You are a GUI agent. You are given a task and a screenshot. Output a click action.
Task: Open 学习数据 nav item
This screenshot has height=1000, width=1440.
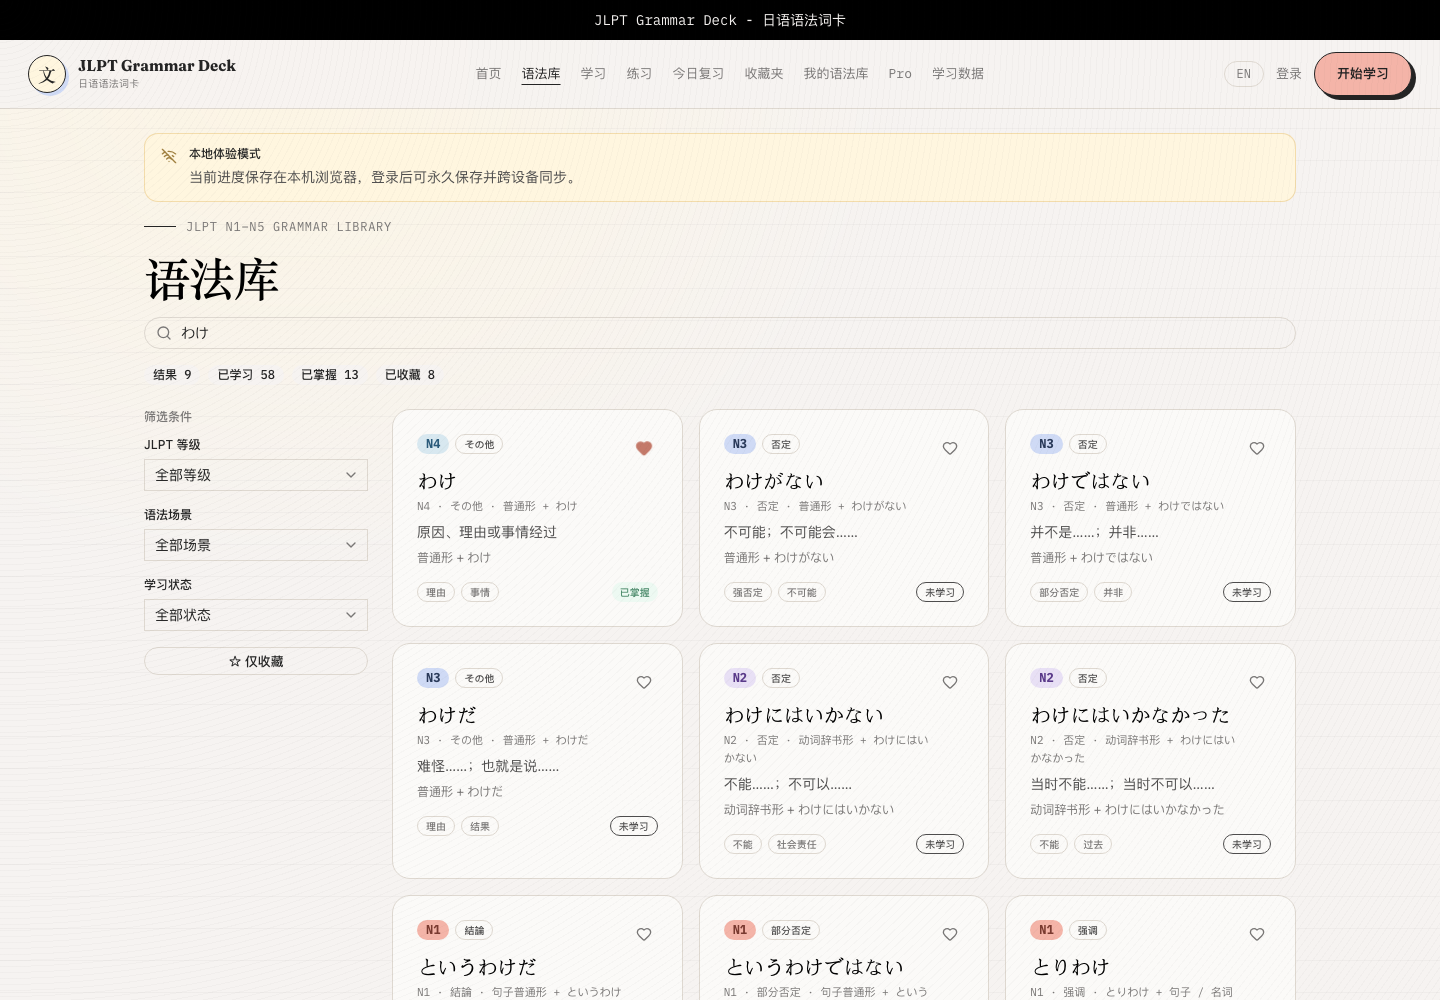pyautogui.click(x=958, y=74)
